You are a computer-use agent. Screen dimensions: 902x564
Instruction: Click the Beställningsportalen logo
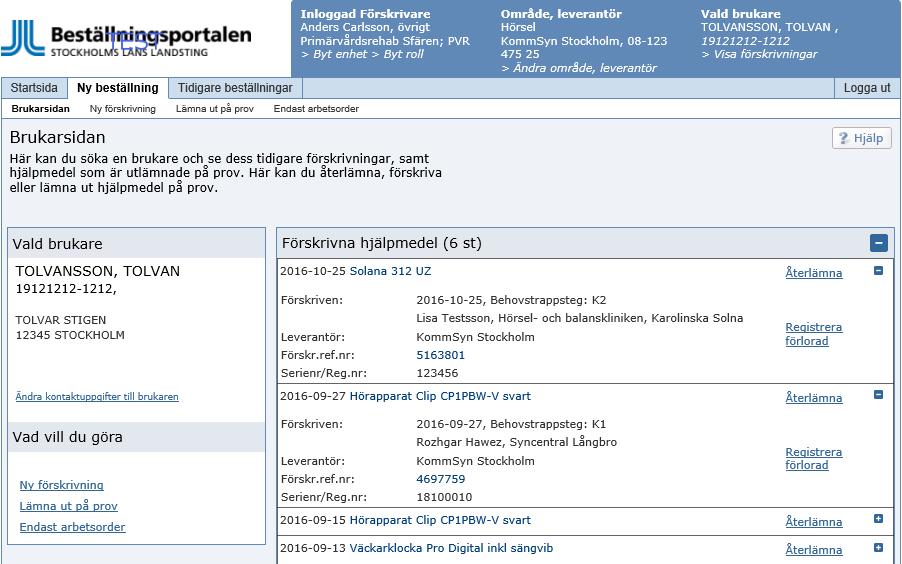coord(127,39)
